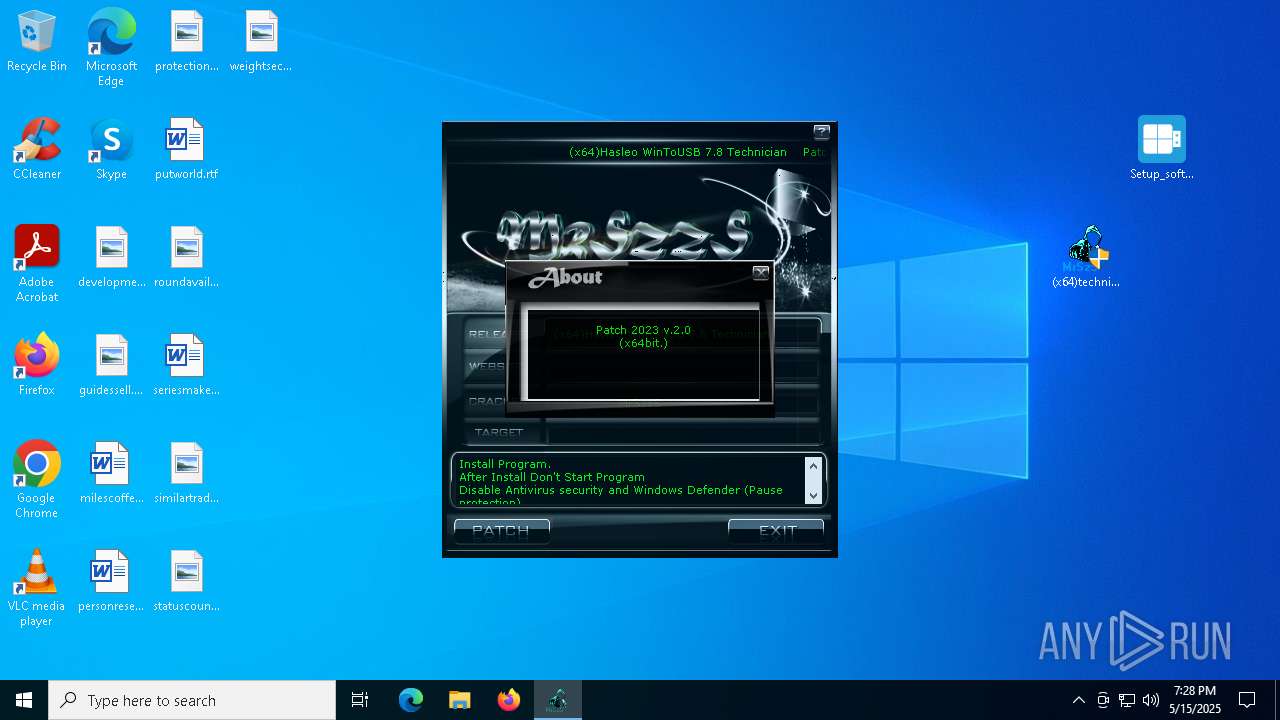Select the weightsec... image file icon
Image resolution: width=1280 pixels, height=720 pixels.
coord(260,42)
